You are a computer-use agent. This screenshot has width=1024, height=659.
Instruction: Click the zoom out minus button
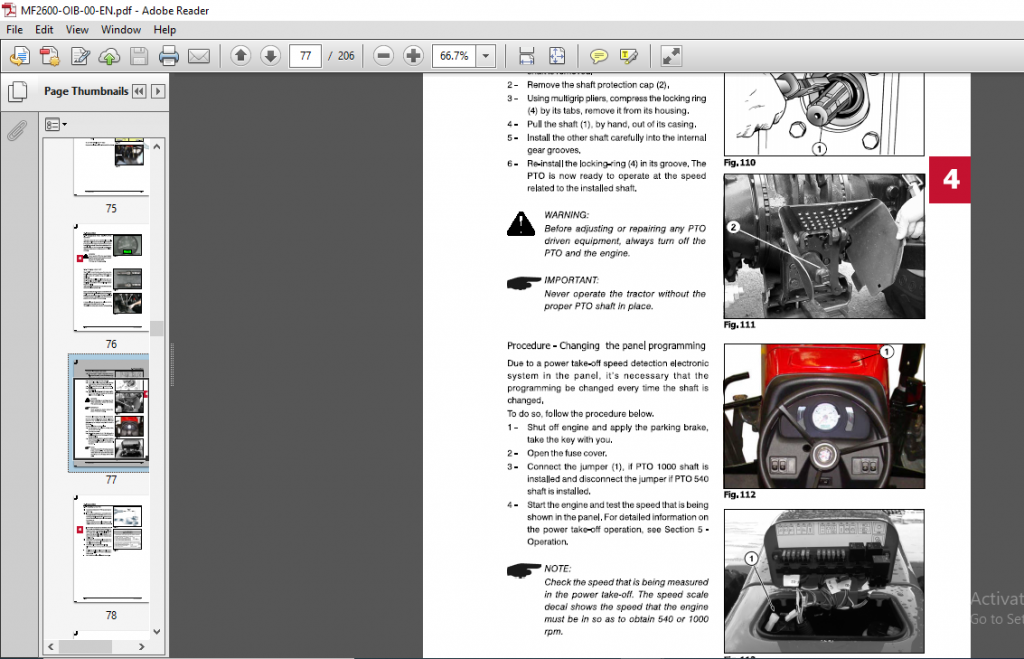tap(383, 56)
